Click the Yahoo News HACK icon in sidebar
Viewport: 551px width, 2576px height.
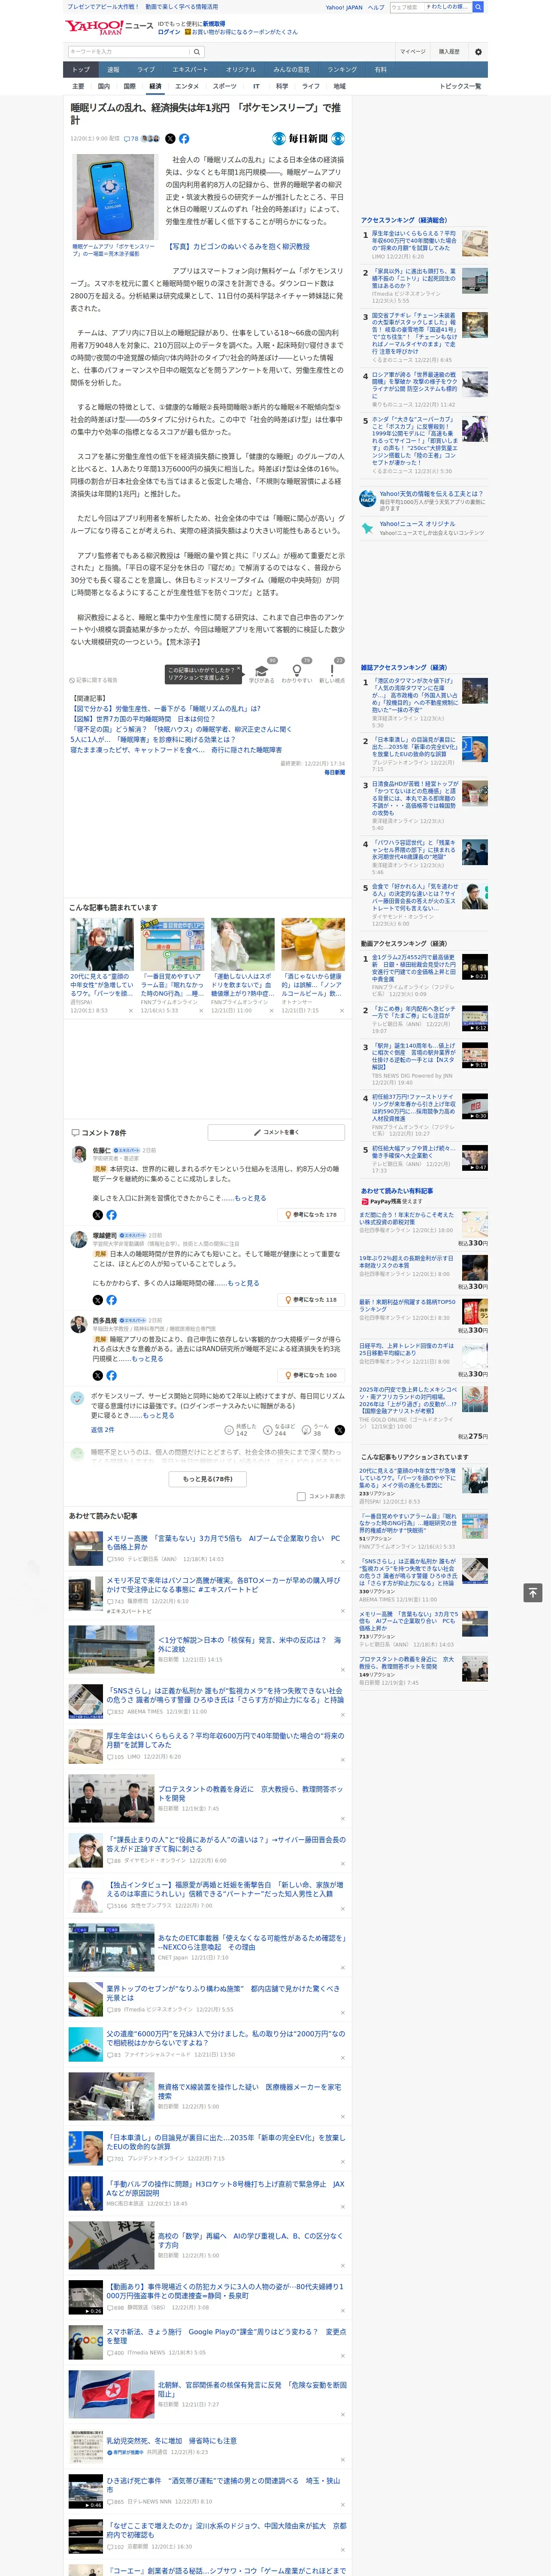tap(368, 498)
